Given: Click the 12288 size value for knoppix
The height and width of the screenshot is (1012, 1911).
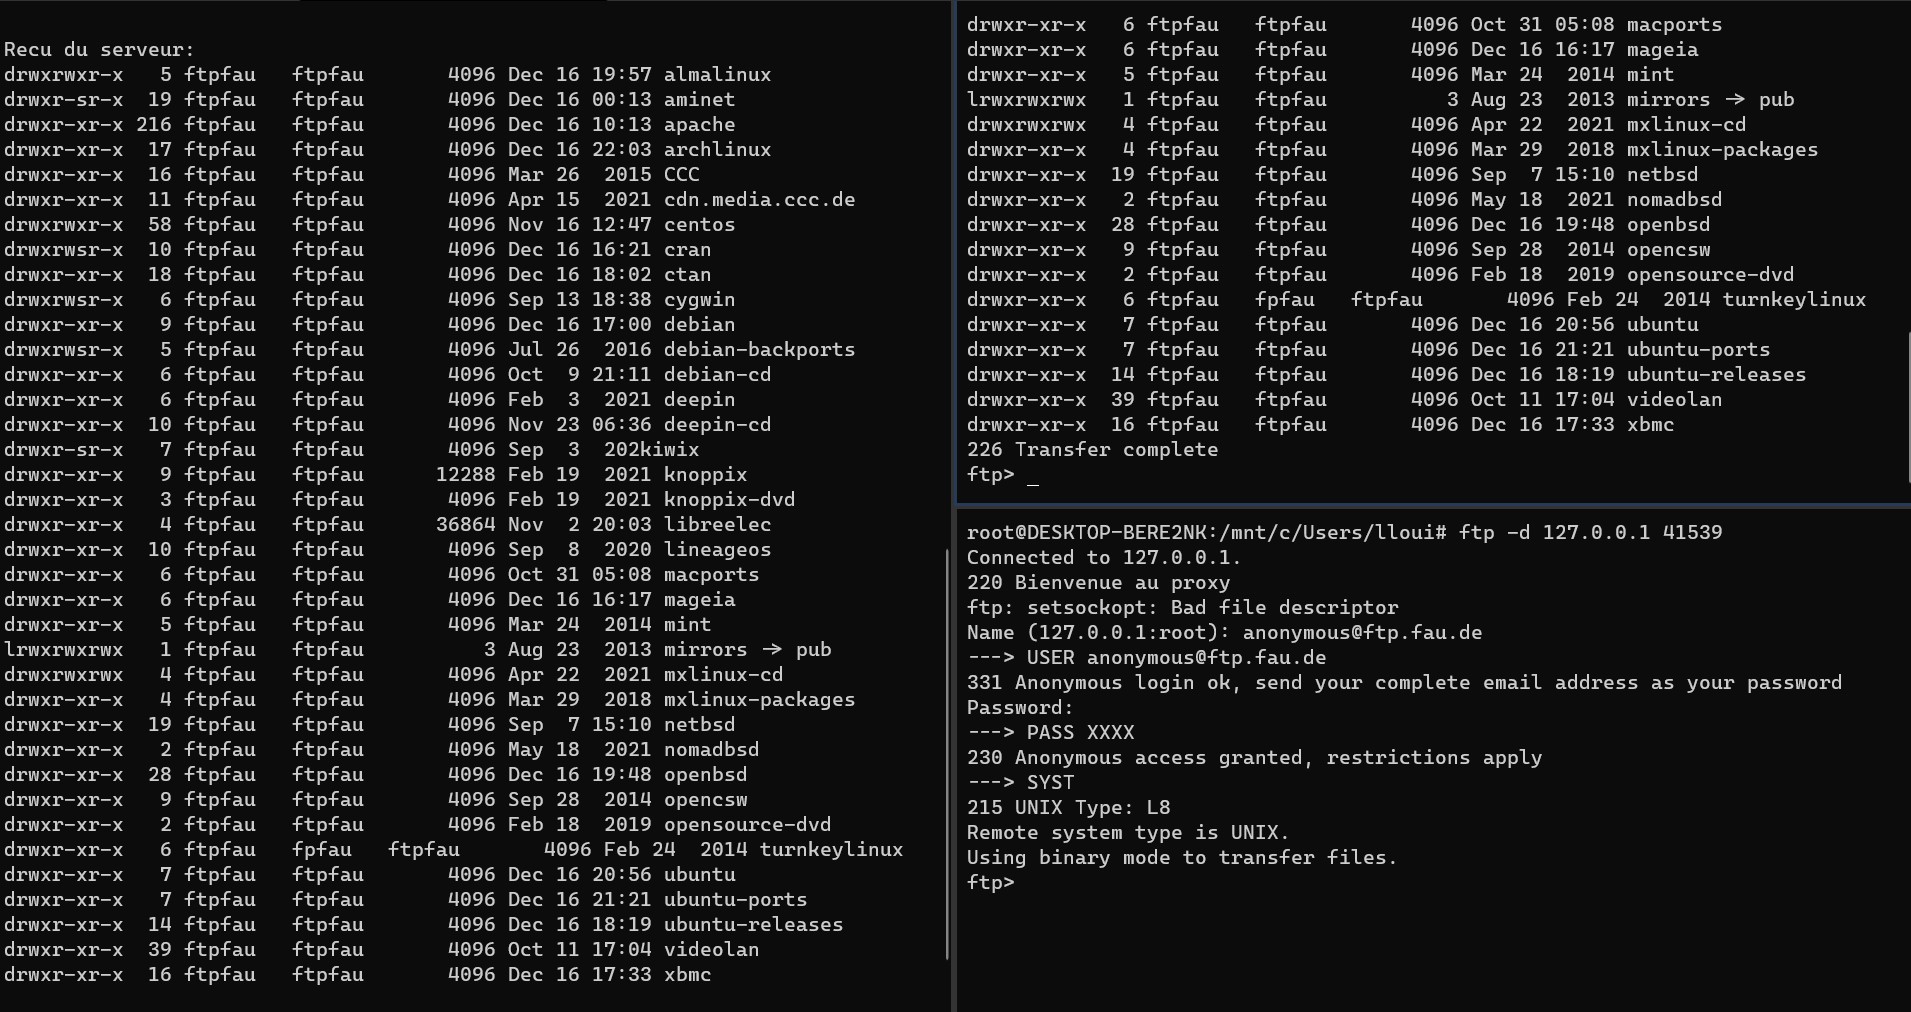Looking at the screenshot, I should [x=465, y=475].
